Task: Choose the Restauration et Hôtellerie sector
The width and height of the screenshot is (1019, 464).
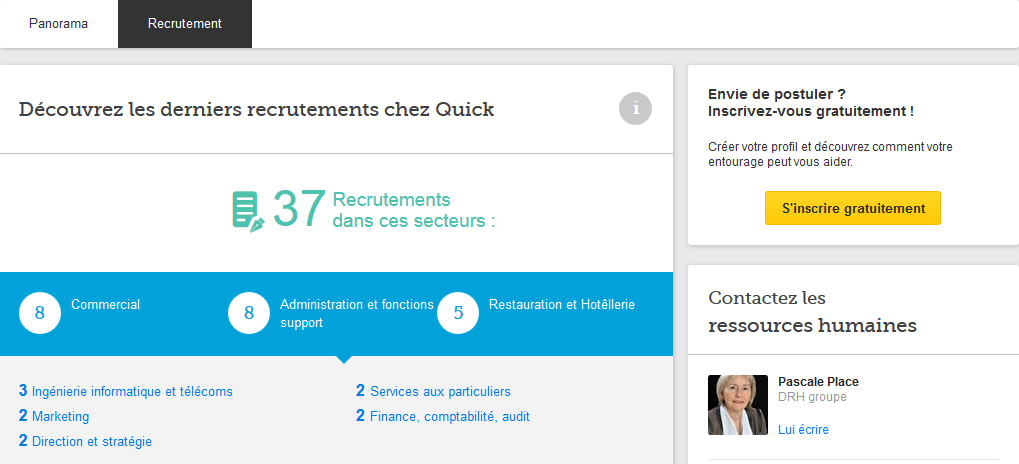Action: 562,305
